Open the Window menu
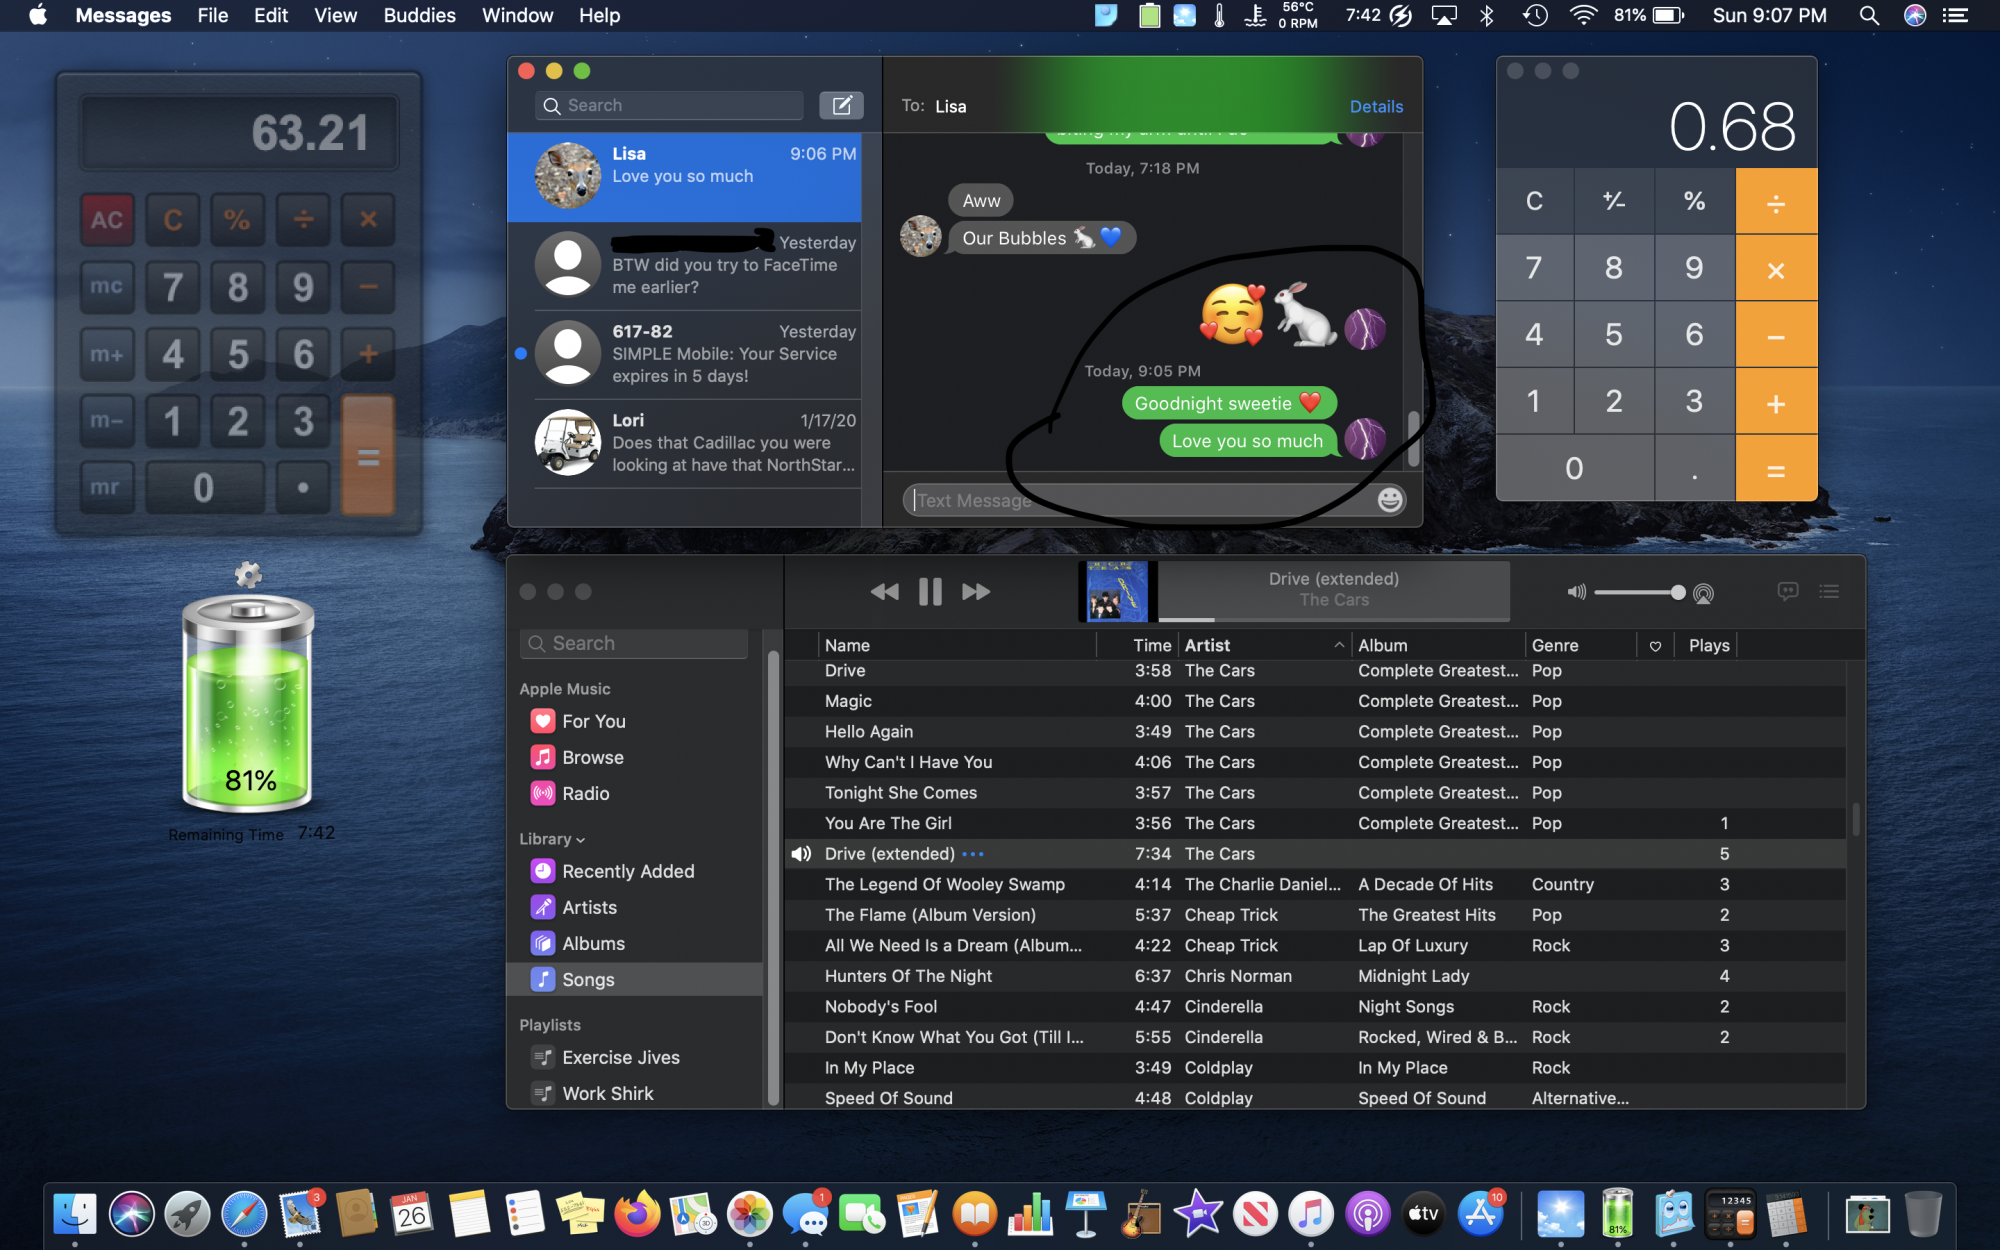 (517, 15)
